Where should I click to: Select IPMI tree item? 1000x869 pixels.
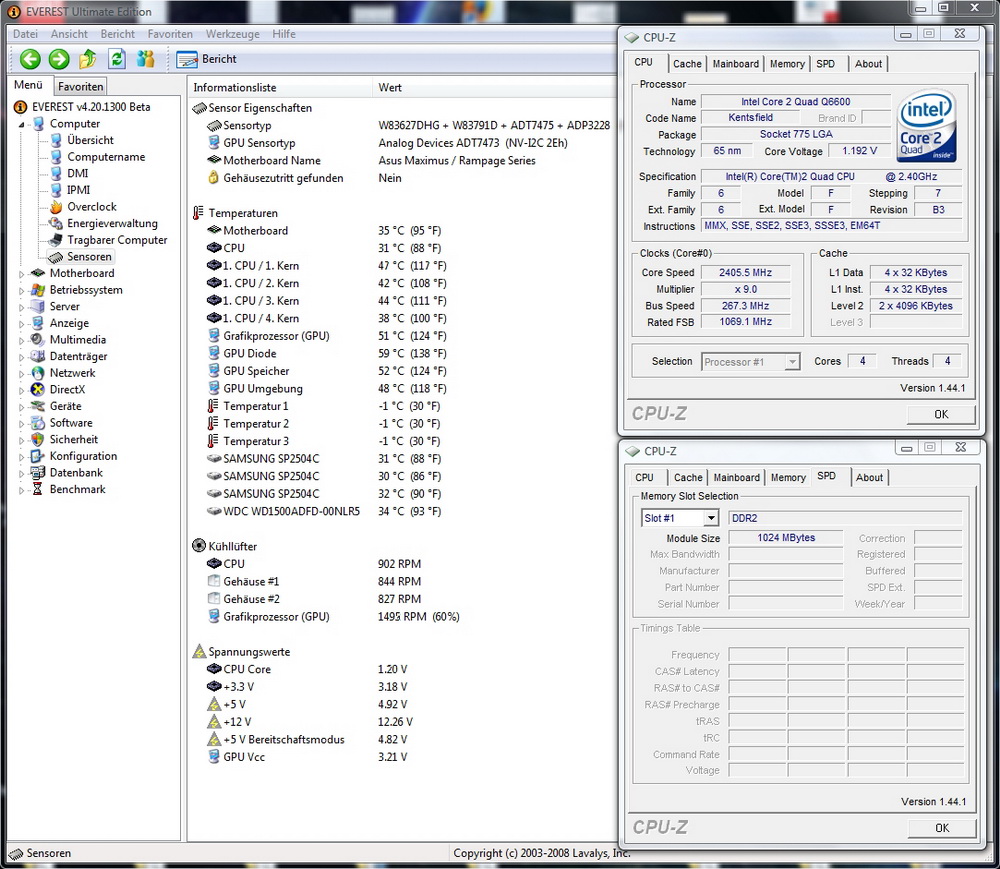78,190
